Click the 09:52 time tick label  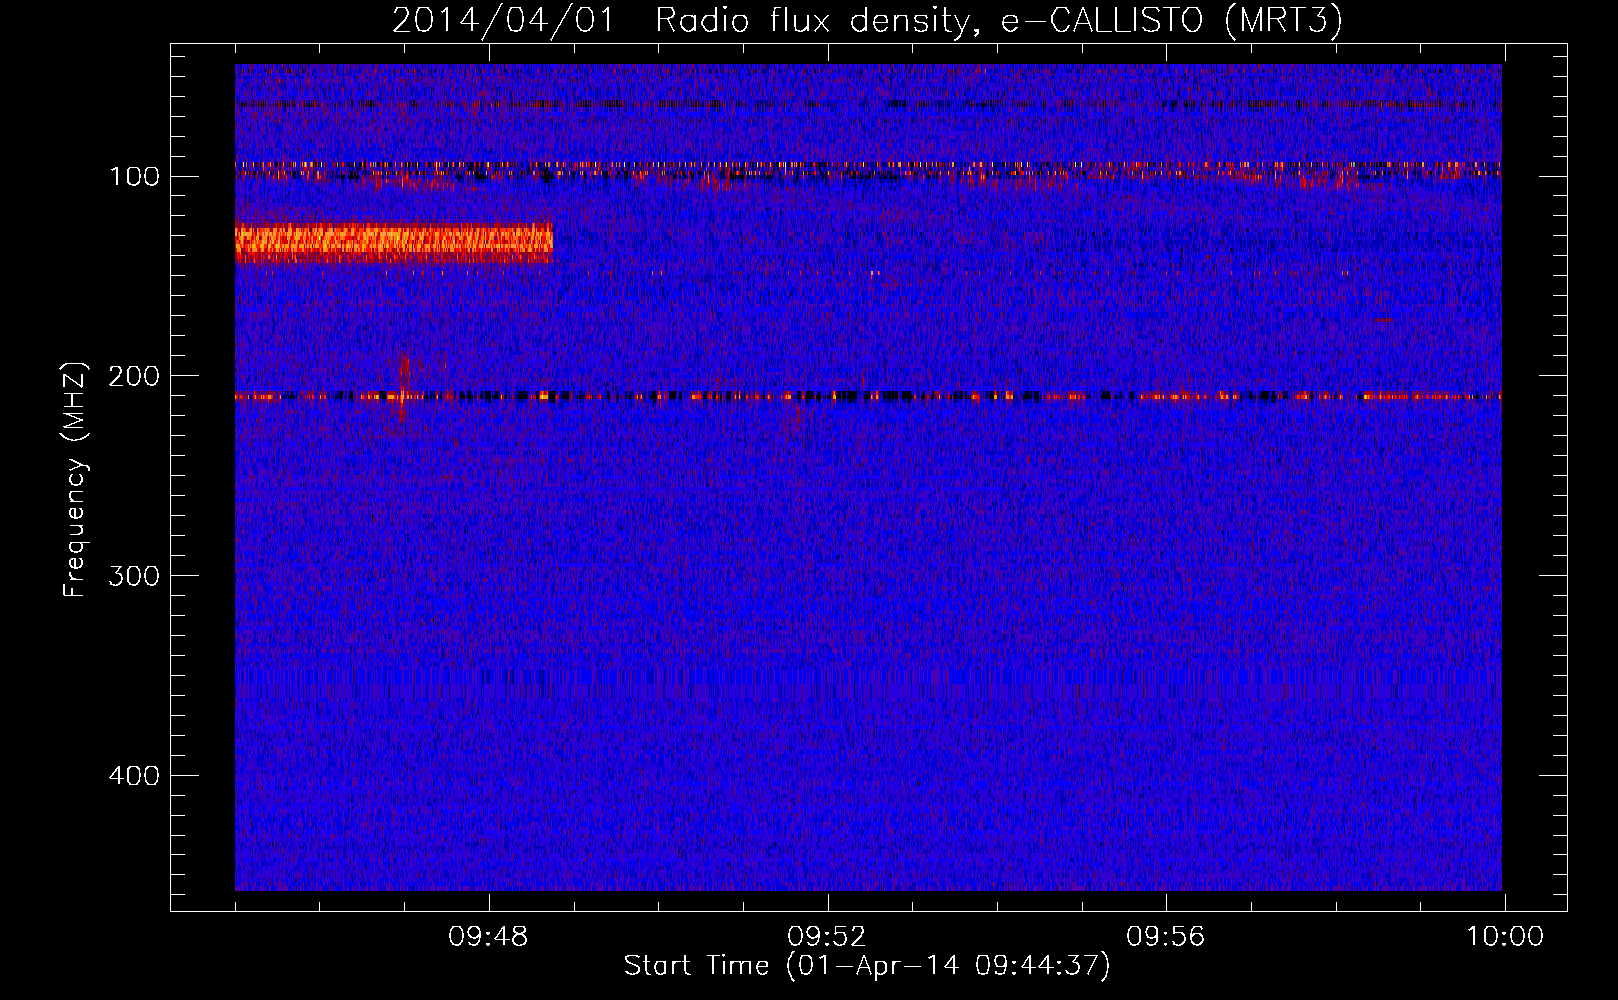click(827, 937)
